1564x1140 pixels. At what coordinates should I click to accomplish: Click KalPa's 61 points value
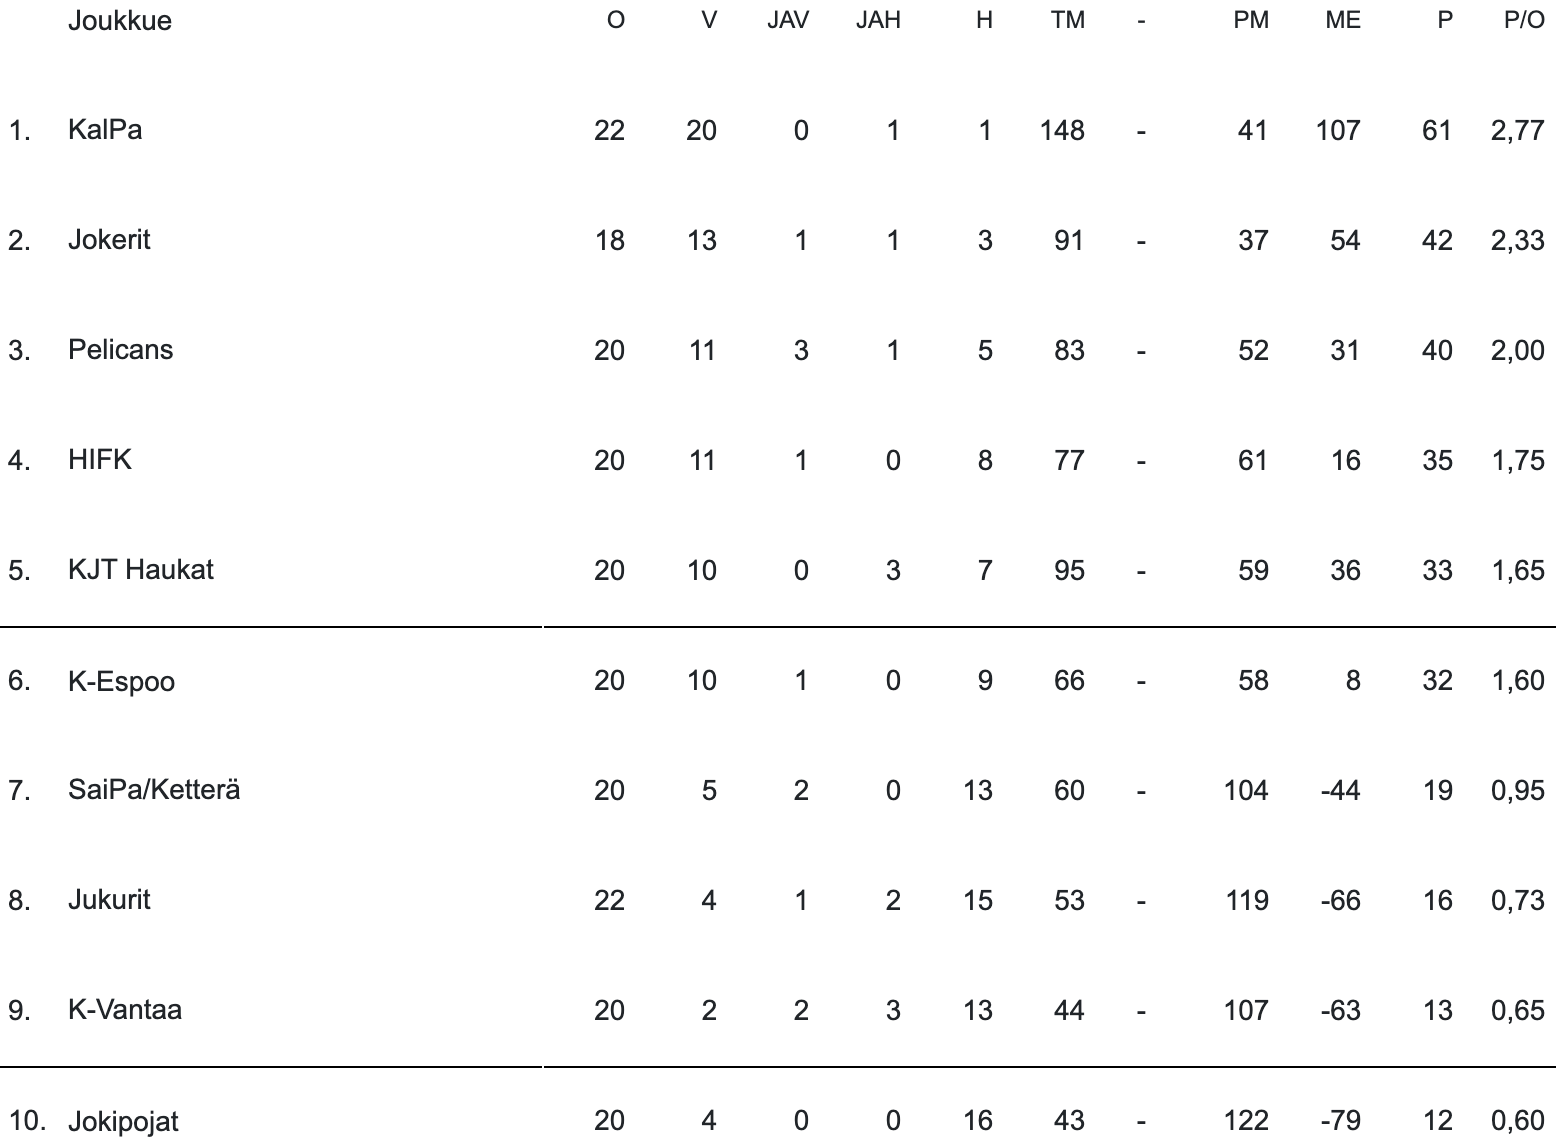(1437, 130)
